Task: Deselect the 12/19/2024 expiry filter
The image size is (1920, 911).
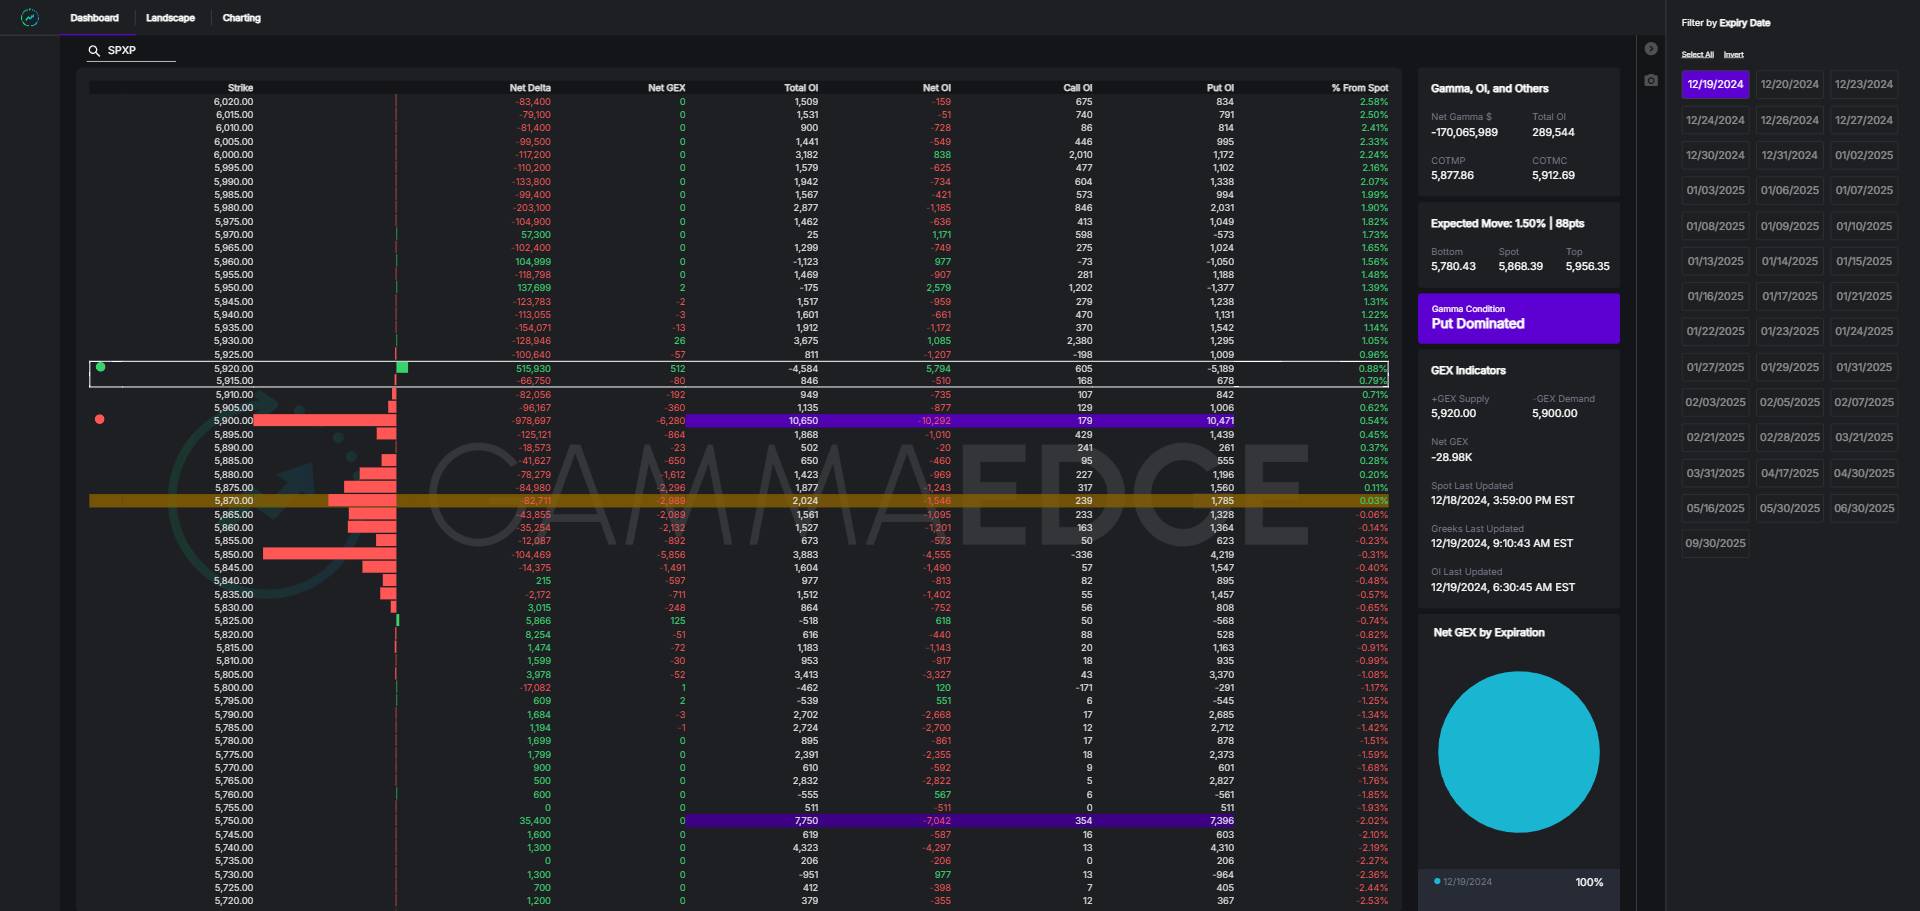Action: [1715, 85]
